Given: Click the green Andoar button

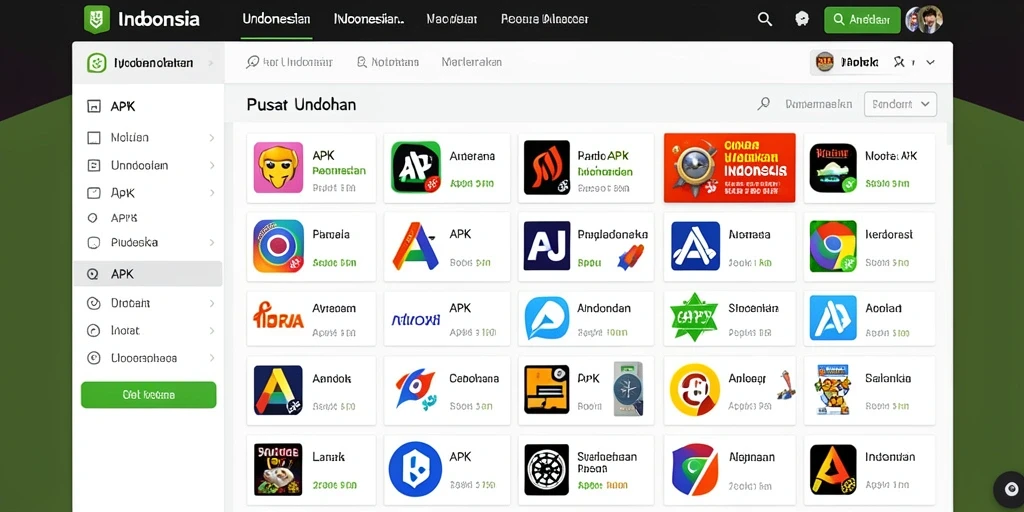Looking at the screenshot, I should click(862, 20).
